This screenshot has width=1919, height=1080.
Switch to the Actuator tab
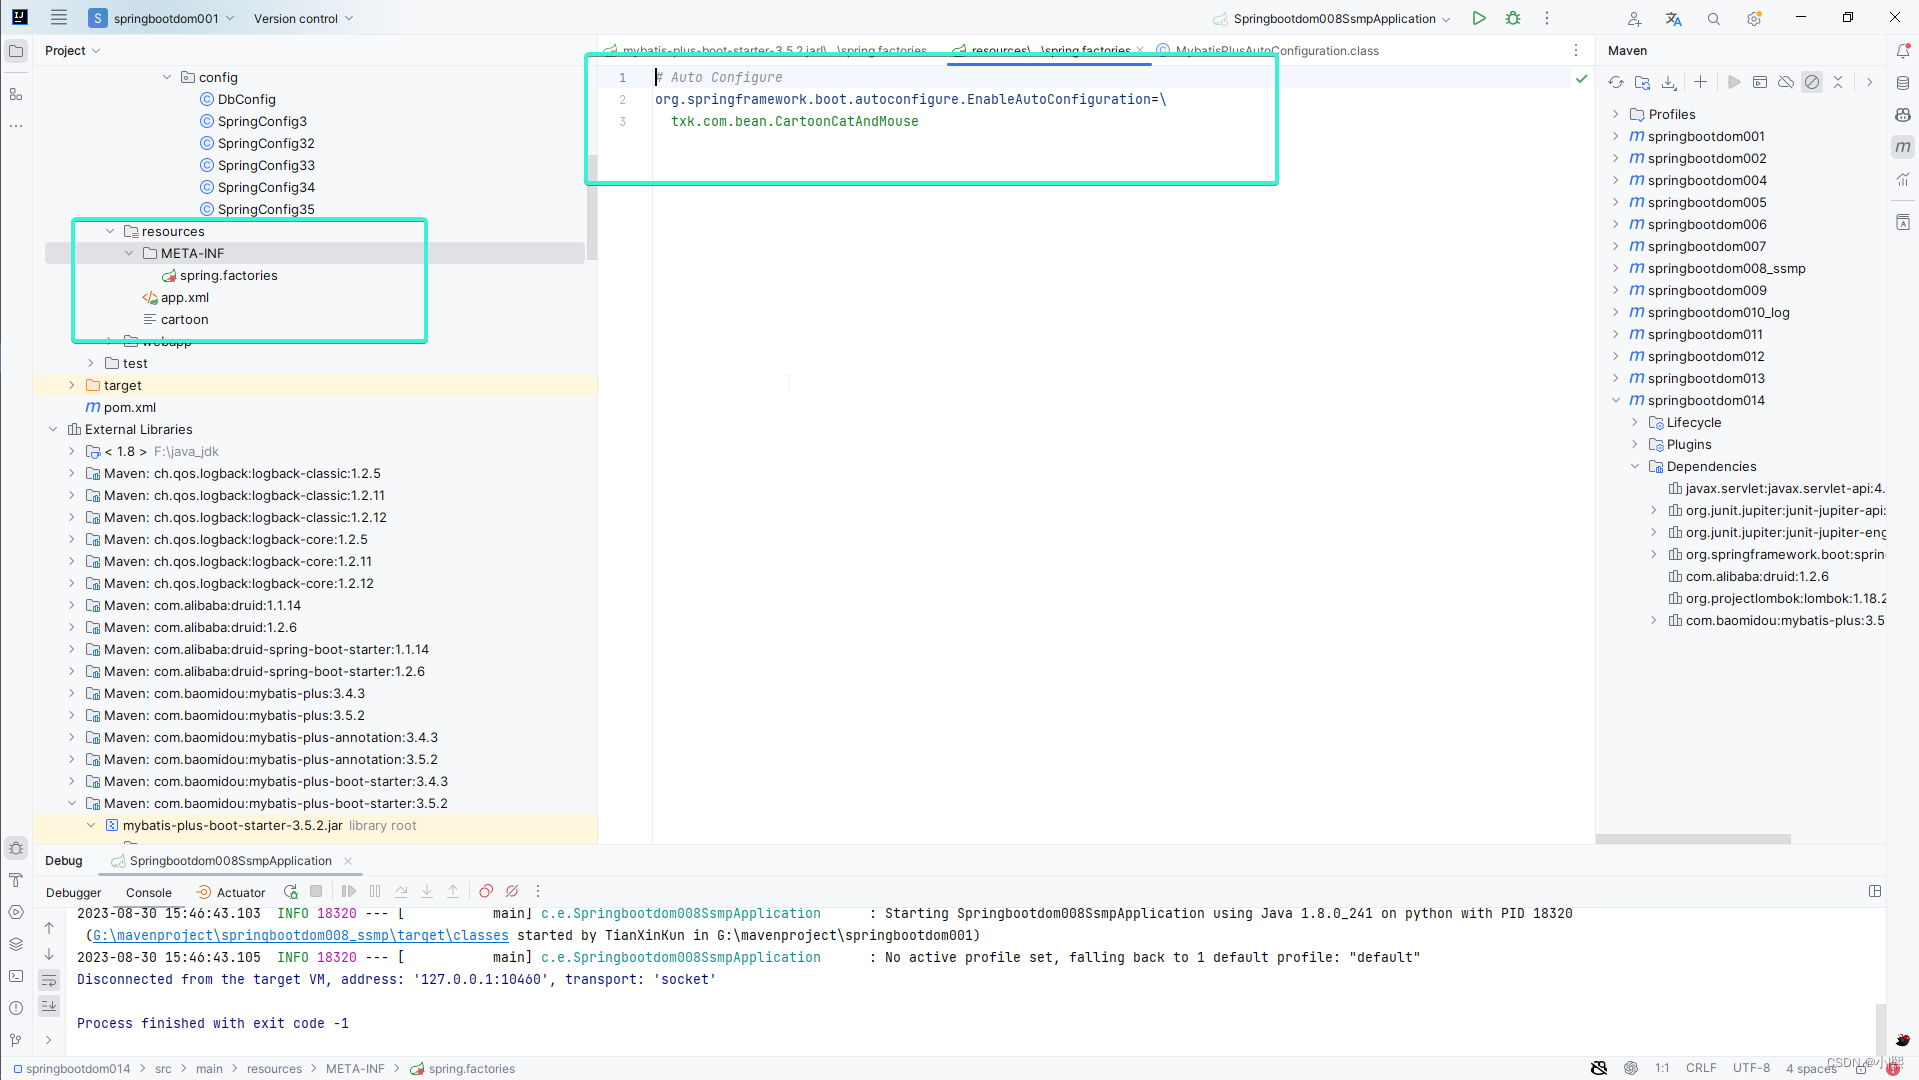pyautogui.click(x=231, y=892)
